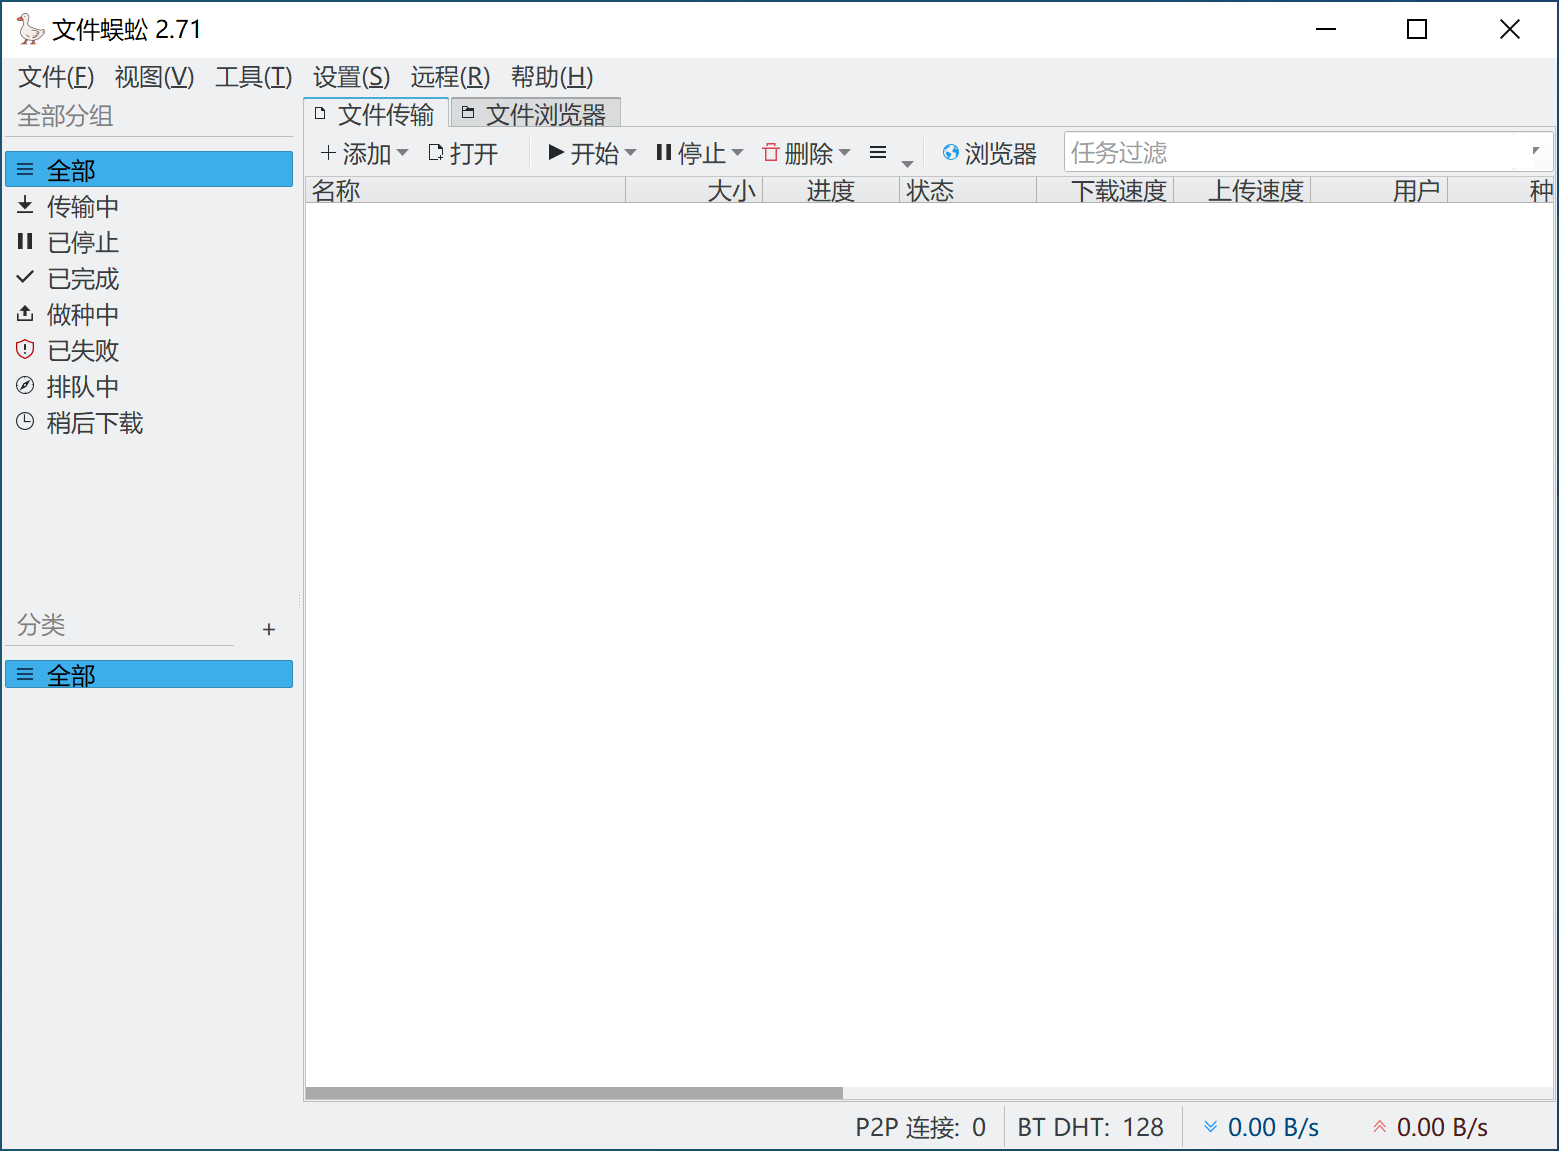Sort by the 名称 column header

pyautogui.click(x=465, y=190)
